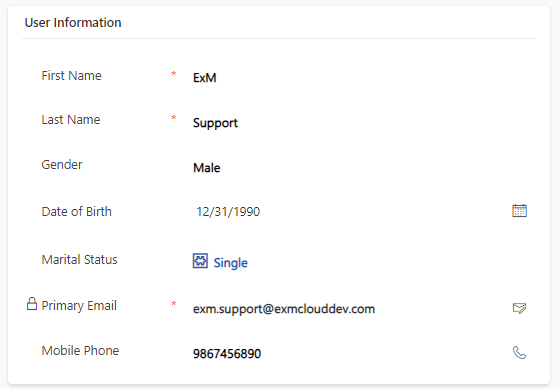Click the Marital Status label
Image resolution: width=560 pixels, height=389 pixels.
point(79,259)
